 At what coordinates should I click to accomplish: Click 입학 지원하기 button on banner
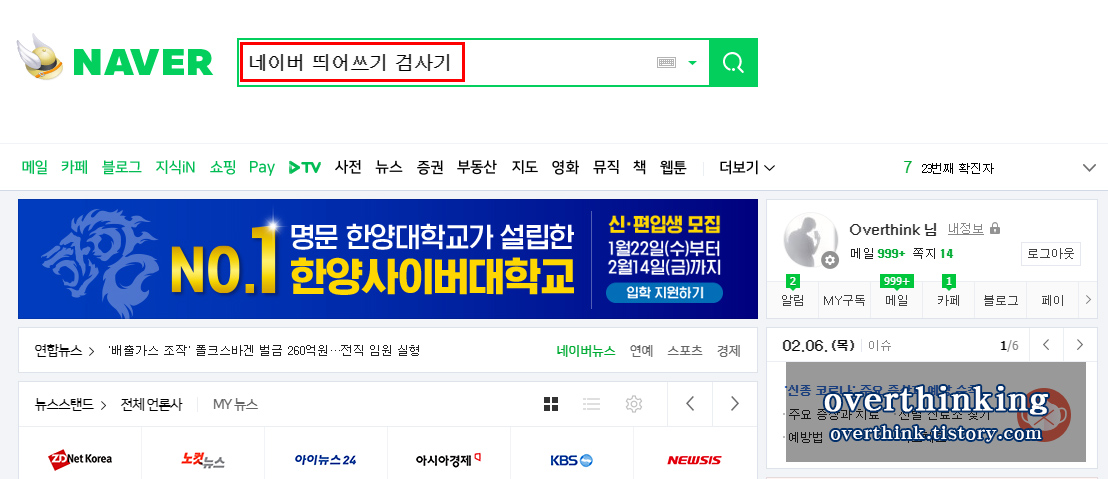coord(664,292)
